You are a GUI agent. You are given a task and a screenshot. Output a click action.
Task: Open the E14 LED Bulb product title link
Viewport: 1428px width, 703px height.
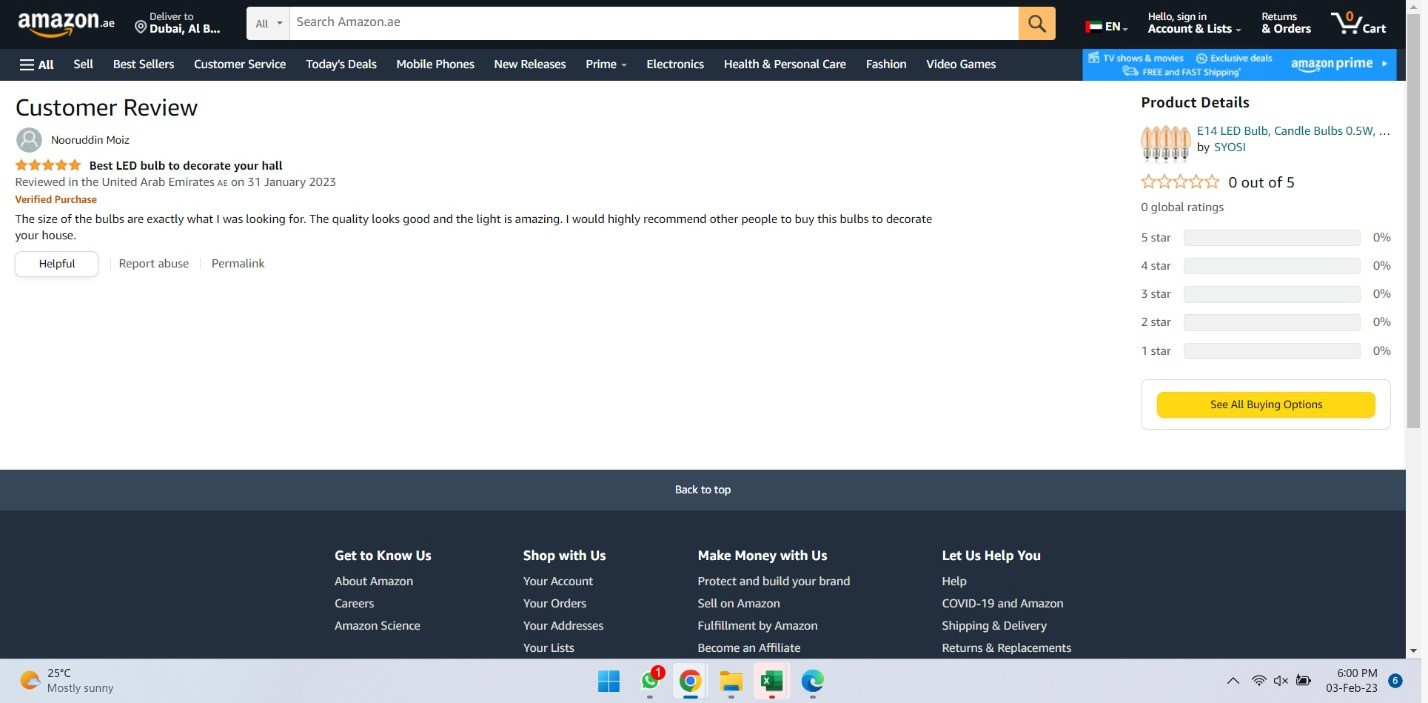tap(1293, 131)
